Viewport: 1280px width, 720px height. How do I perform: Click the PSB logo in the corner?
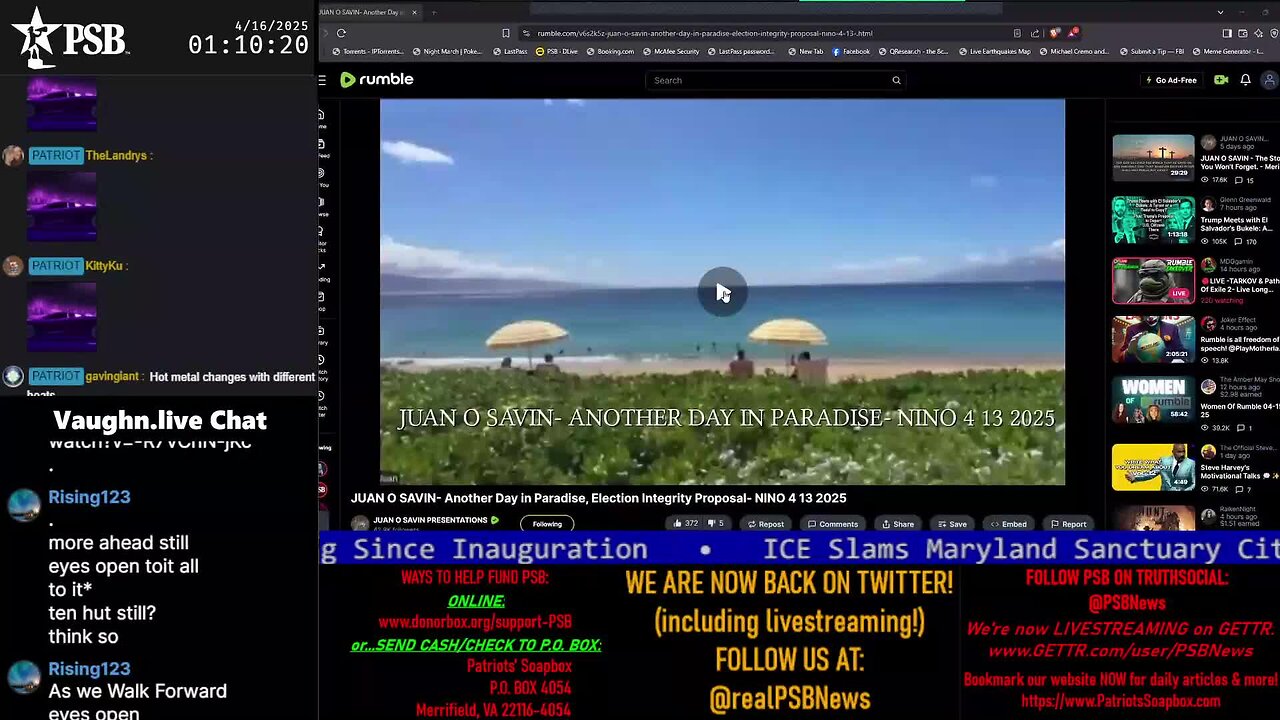(x=70, y=38)
